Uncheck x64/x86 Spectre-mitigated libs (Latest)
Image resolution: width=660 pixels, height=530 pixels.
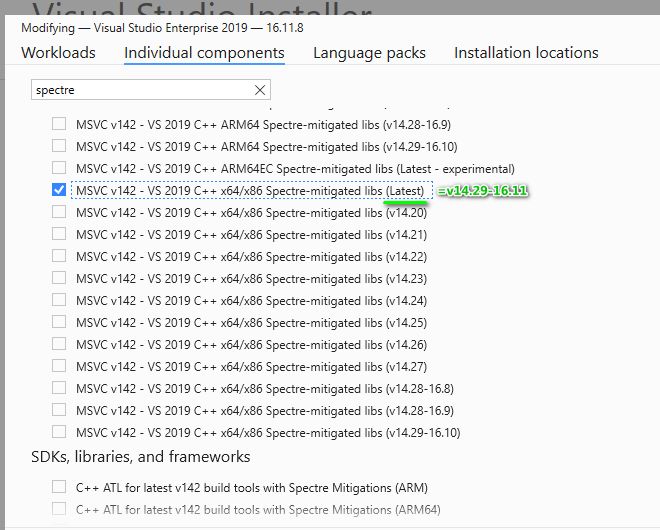59,189
